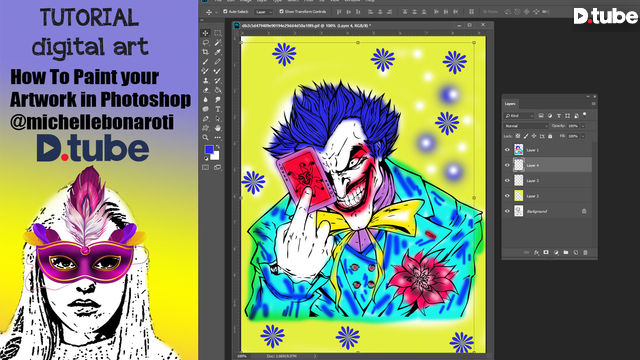The width and height of the screenshot is (640, 360).
Task: Open the Edit Toolbar three-dots button
Action: 218,138
